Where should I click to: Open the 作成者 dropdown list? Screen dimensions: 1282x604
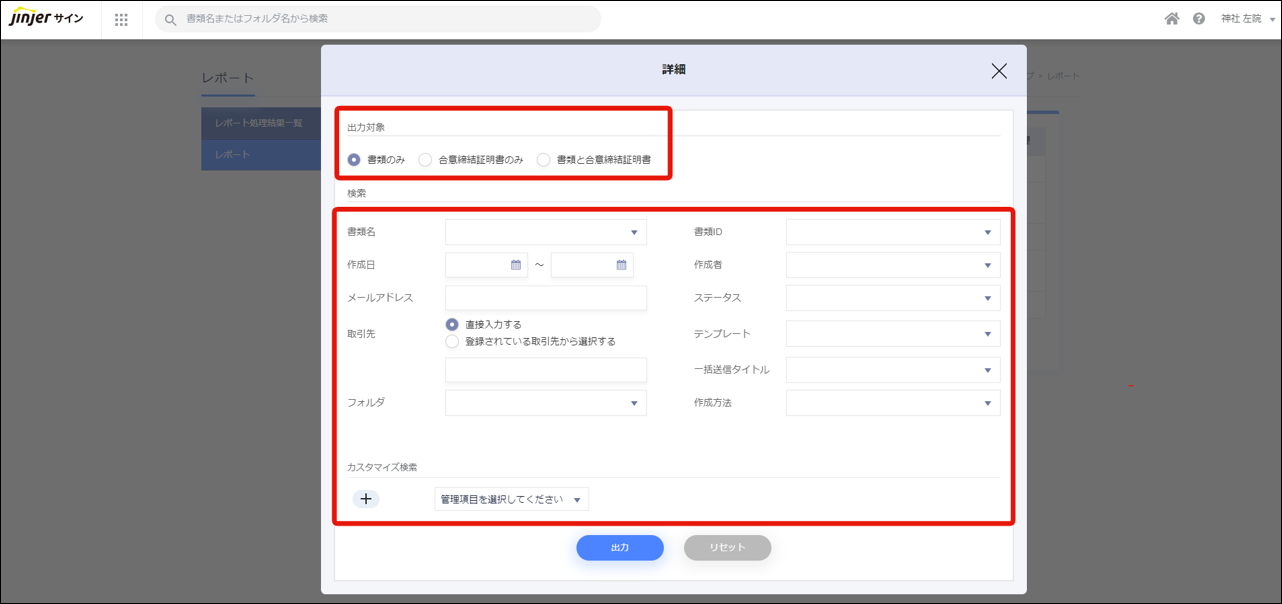(x=892, y=265)
